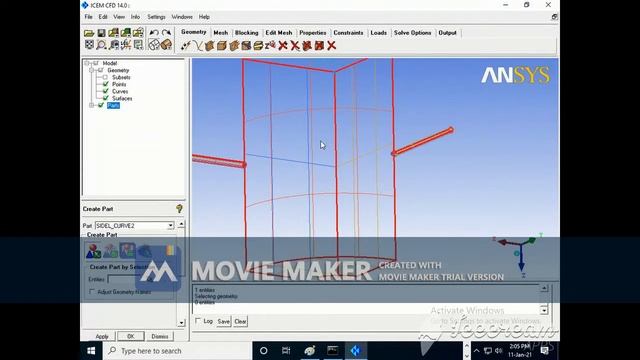Click the Apply button
Image resolution: width=640 pixels, height=360 pixels.
click(x=102, y=336)
